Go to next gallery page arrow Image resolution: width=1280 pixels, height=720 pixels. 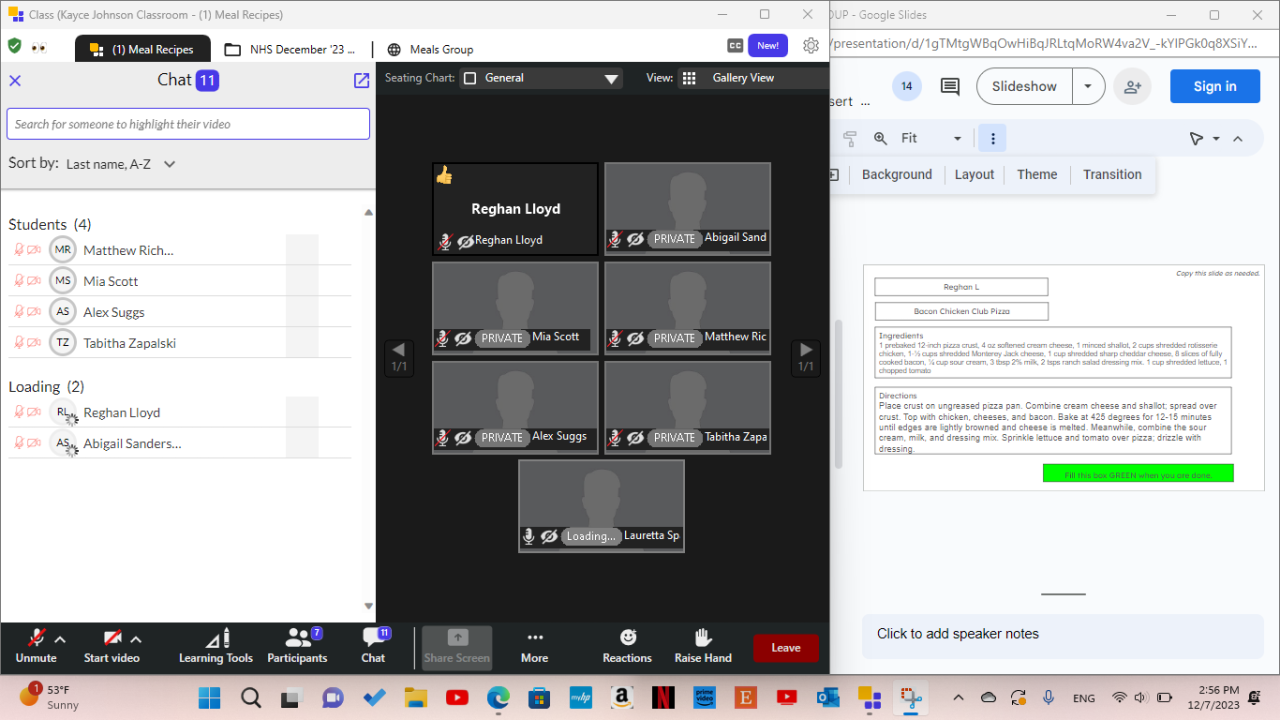[805, 357]
